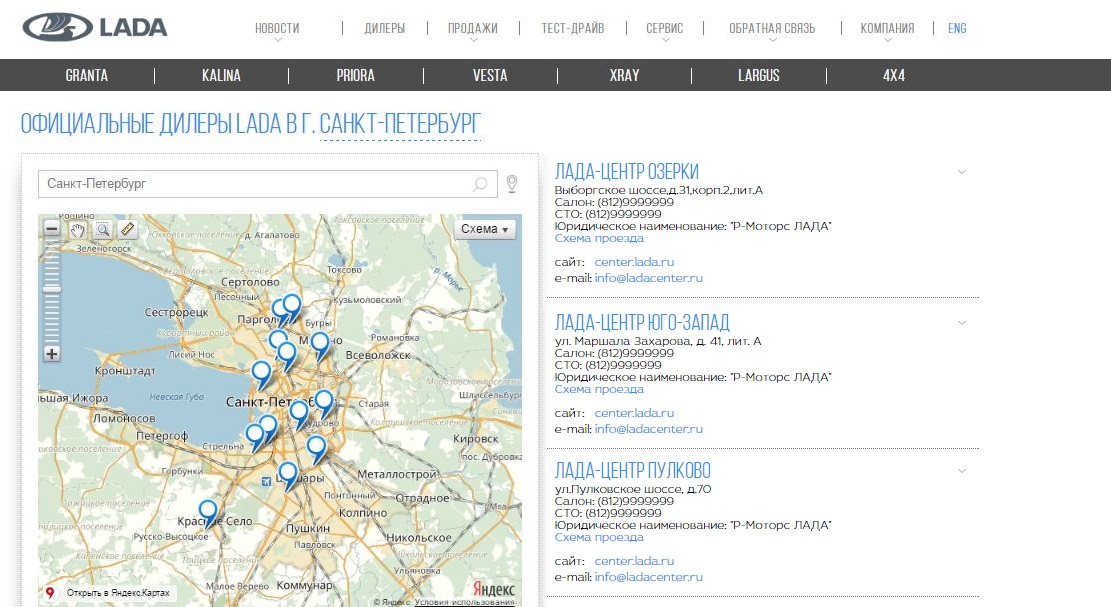Open the НОВОСТИ dropdown menu

[x=277, y=29]
